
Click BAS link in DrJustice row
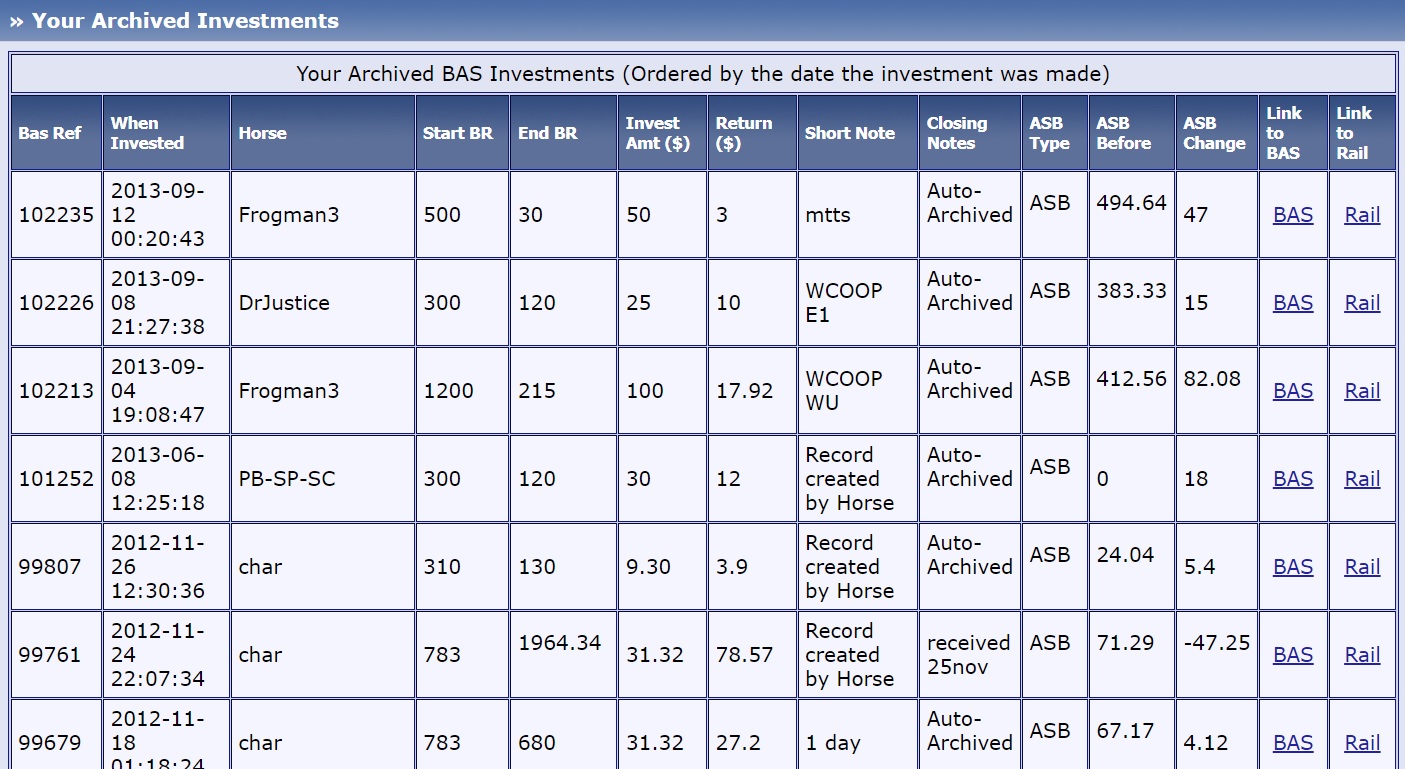point(1292,303)
